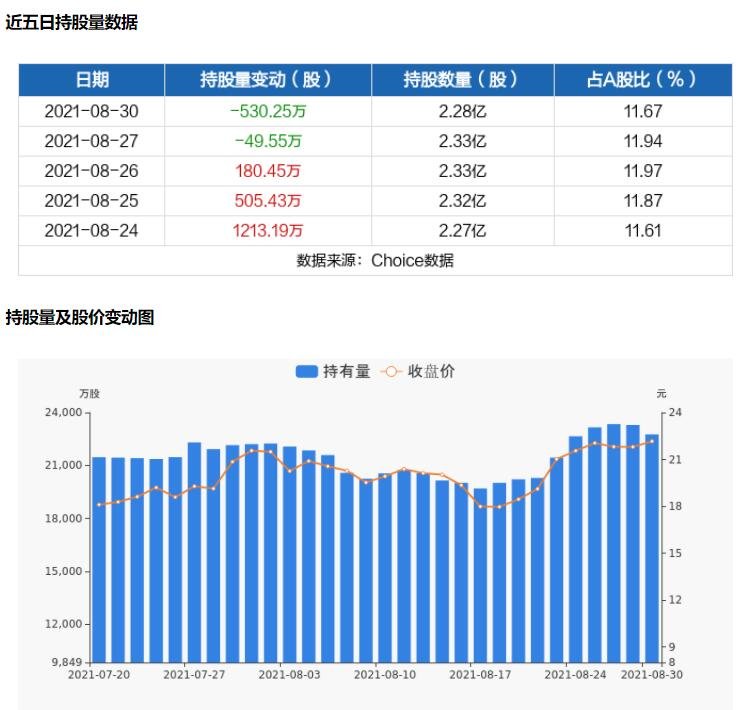Click the 11.61 percentage cell
This screenshot has width=742, height=710.
point(643,231)
